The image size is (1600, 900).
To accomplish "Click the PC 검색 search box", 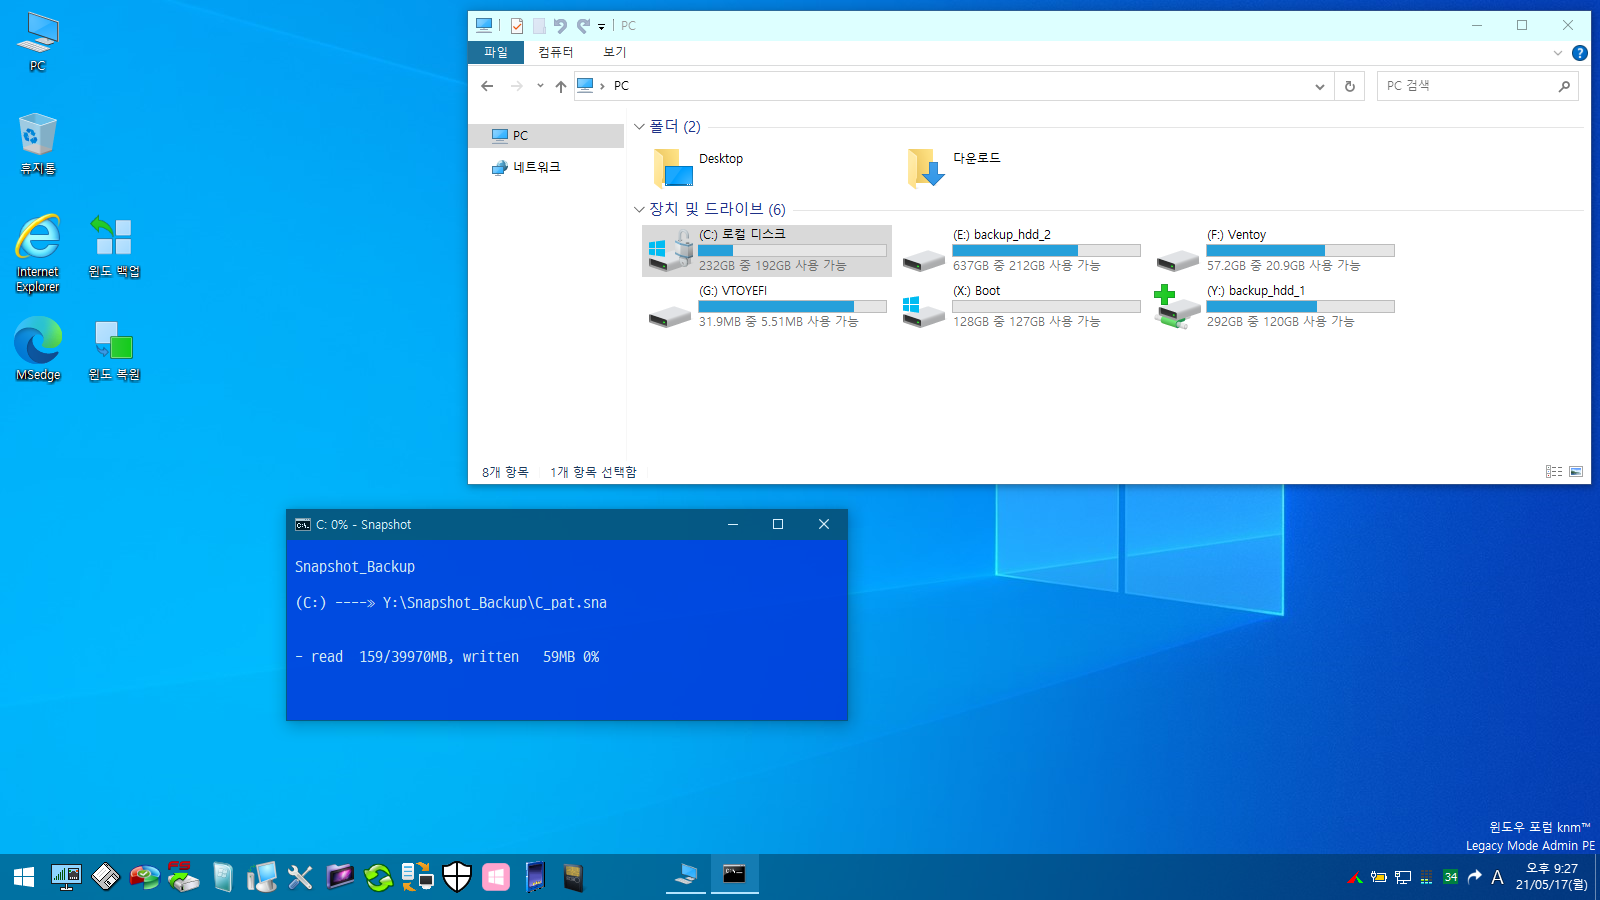I will pos(1477,86).
